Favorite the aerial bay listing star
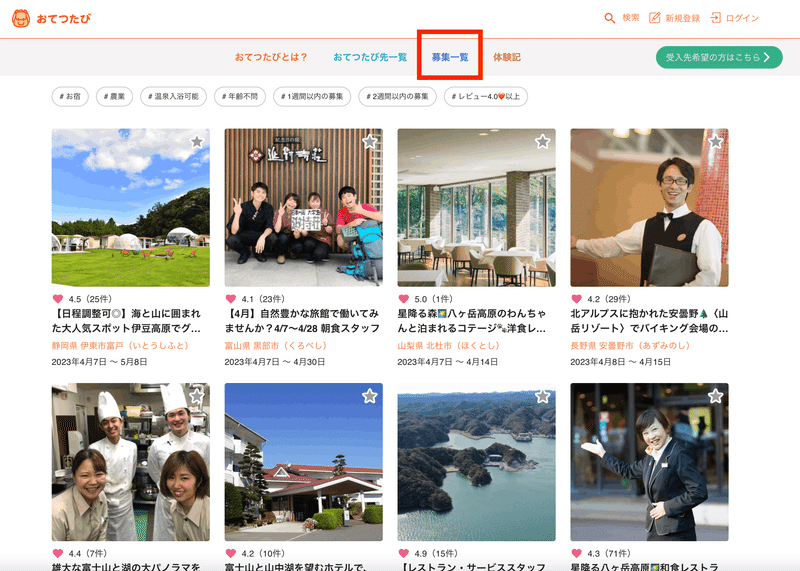The height and width of the screenshot is (571, 800). [x=543, y=396]
